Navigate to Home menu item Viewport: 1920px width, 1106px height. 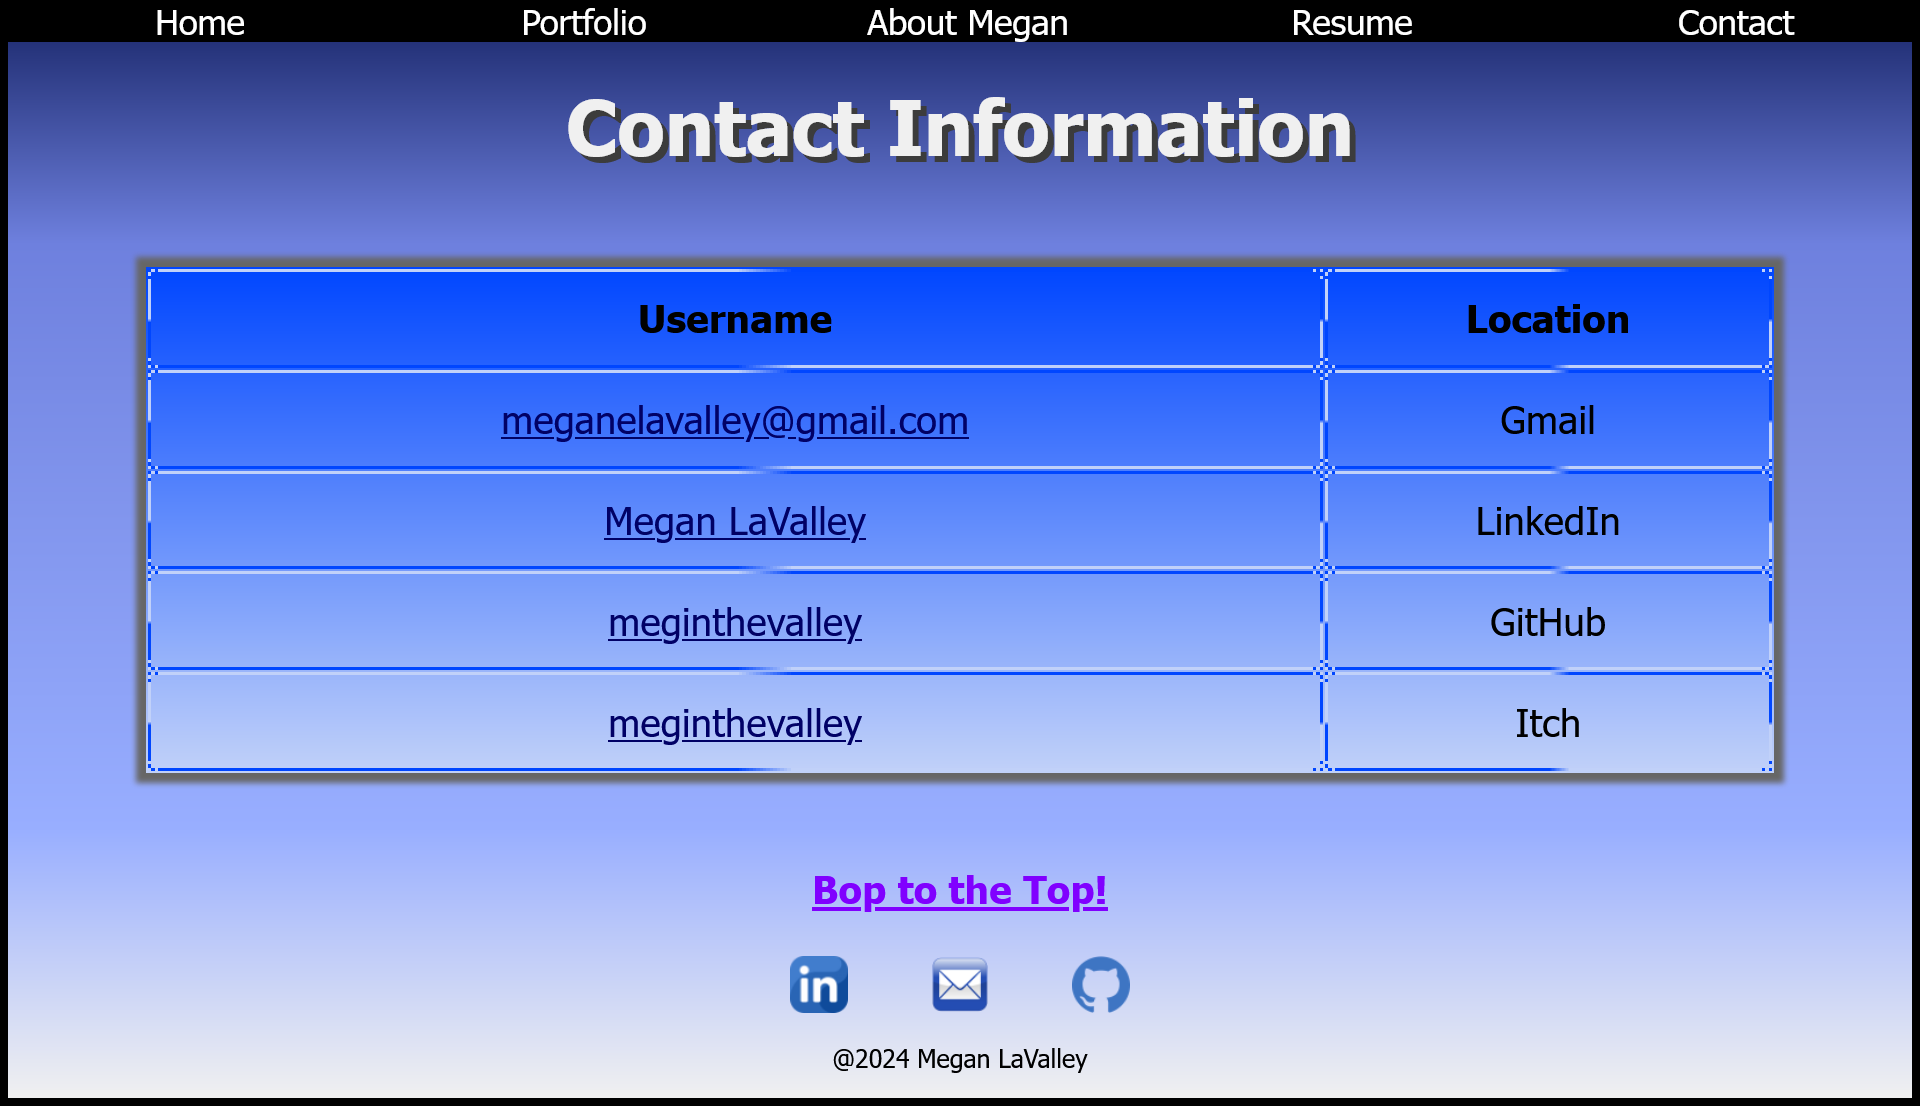pos(199,22)
